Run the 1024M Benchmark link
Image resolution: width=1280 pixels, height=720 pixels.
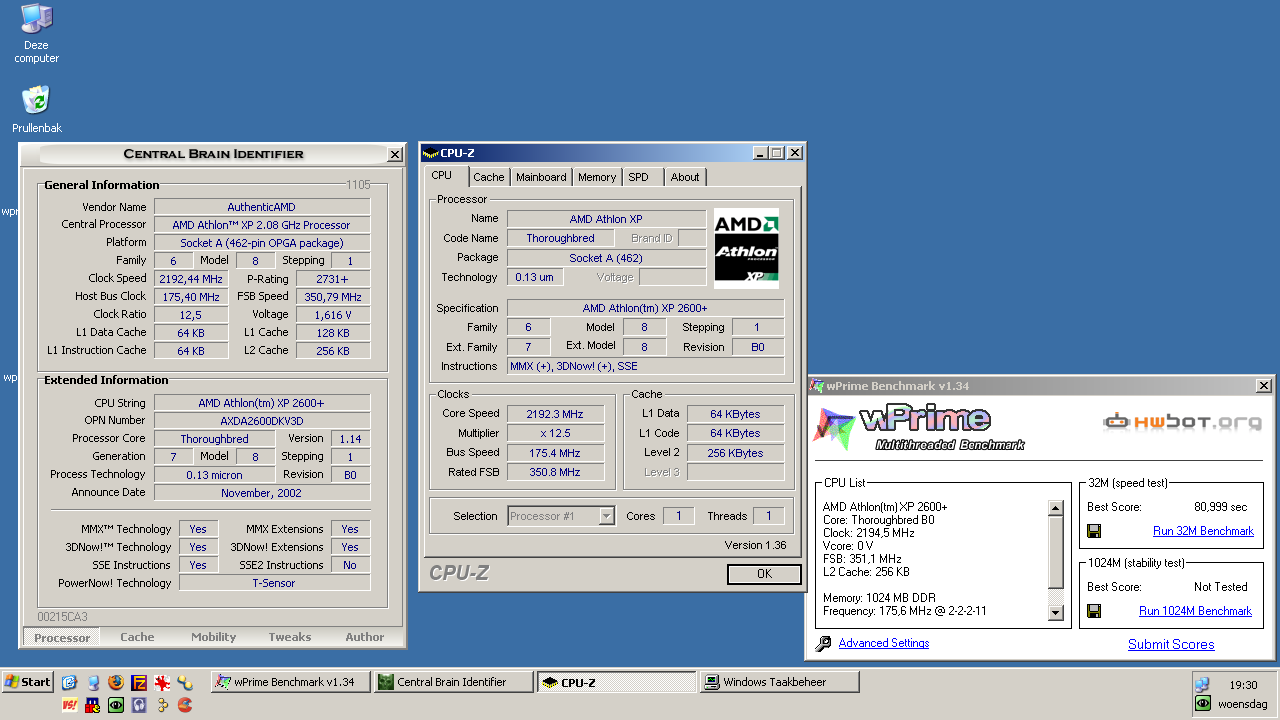pos(1195,611)
